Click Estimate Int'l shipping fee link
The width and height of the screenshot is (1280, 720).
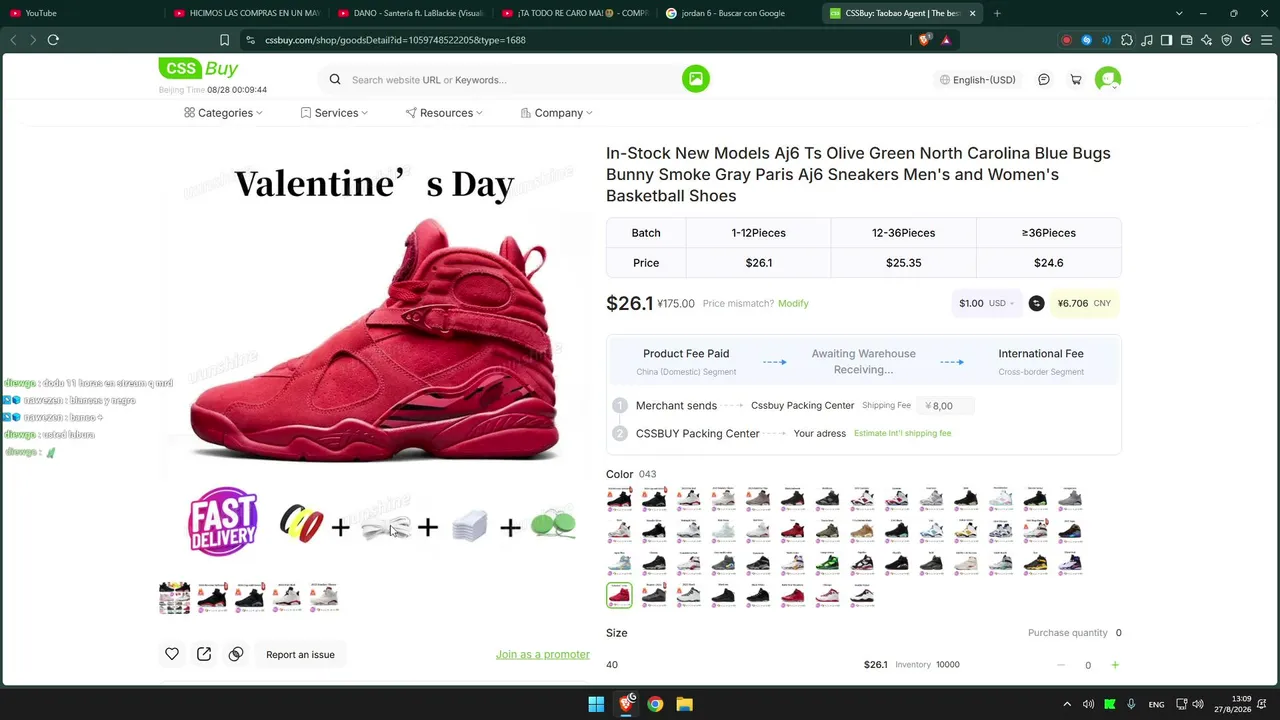[902, 433]
